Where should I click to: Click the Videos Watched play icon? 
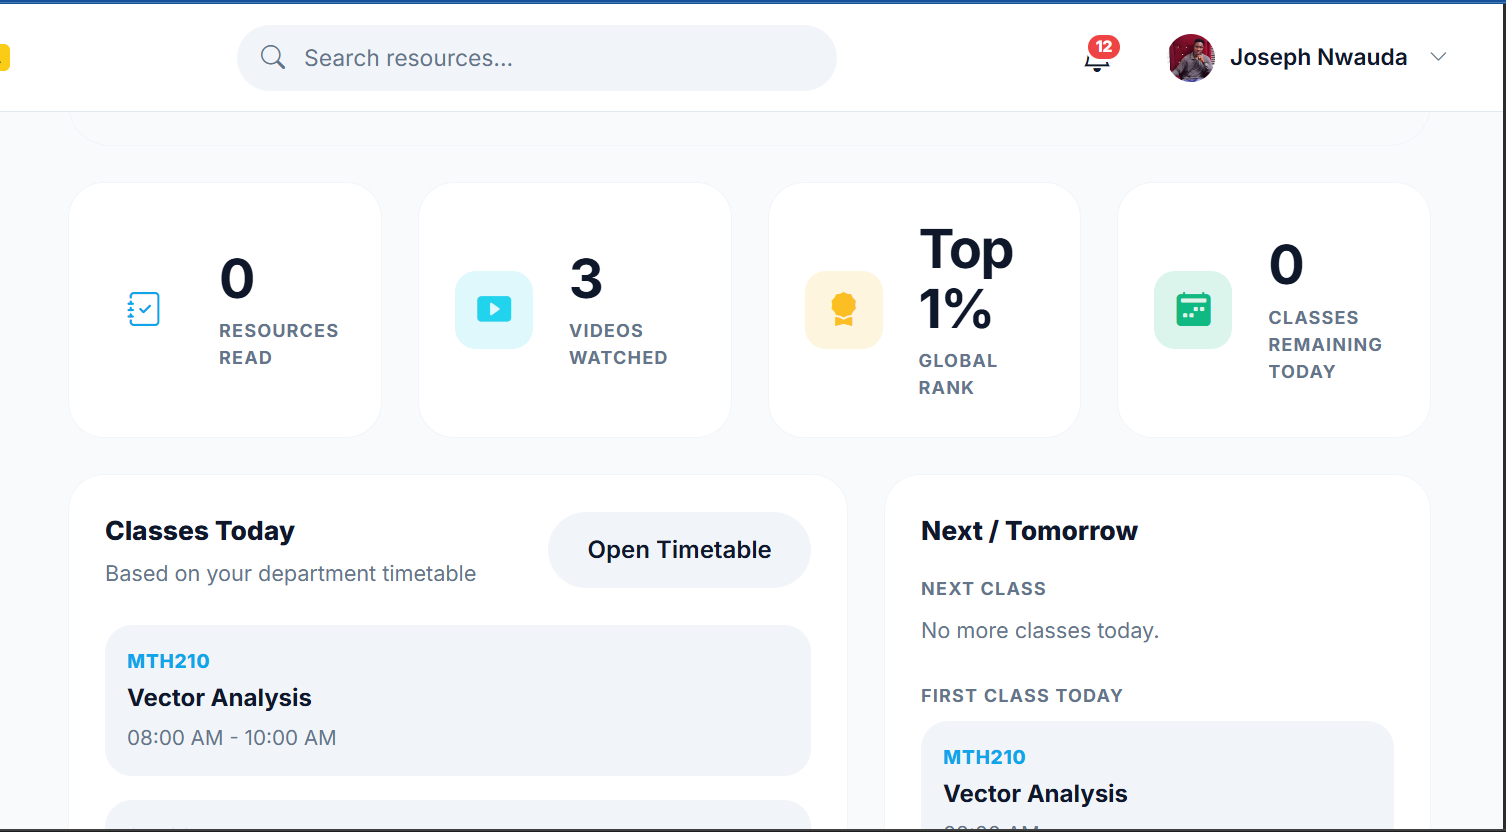pyautogui.click(x=494, y=309)
